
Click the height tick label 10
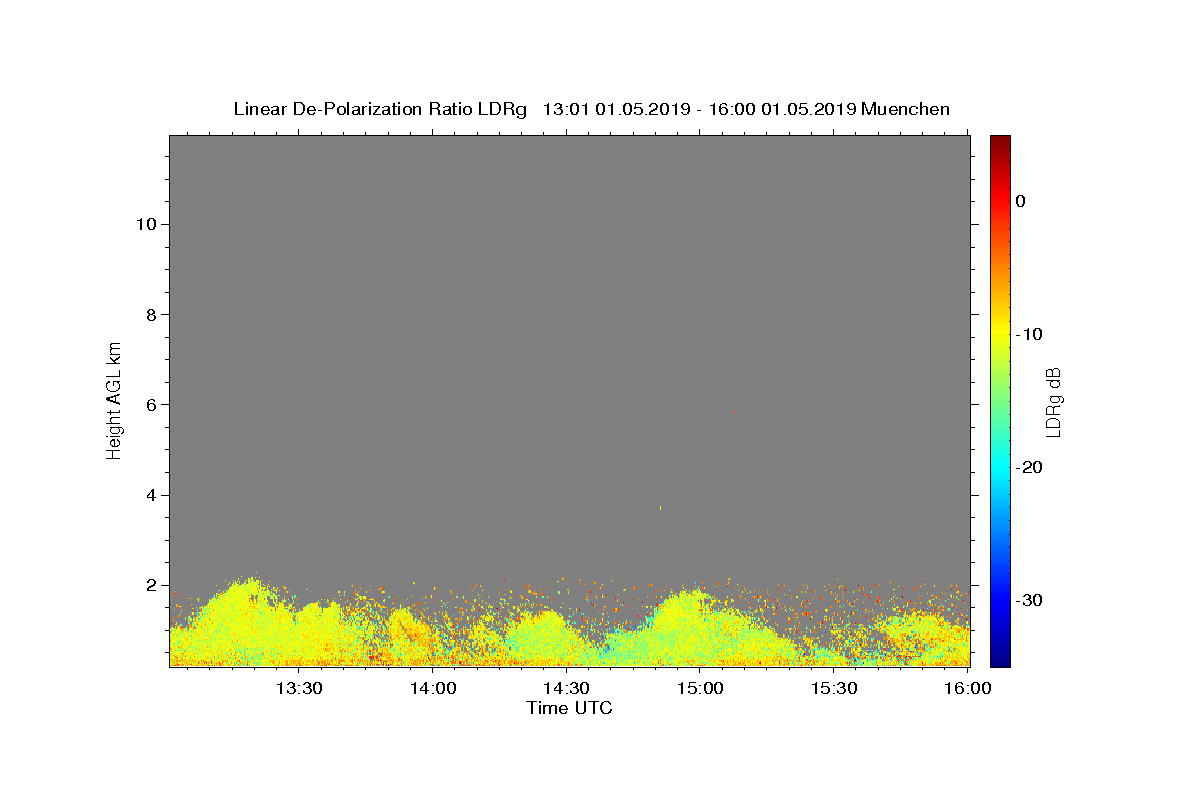point(146,224)
